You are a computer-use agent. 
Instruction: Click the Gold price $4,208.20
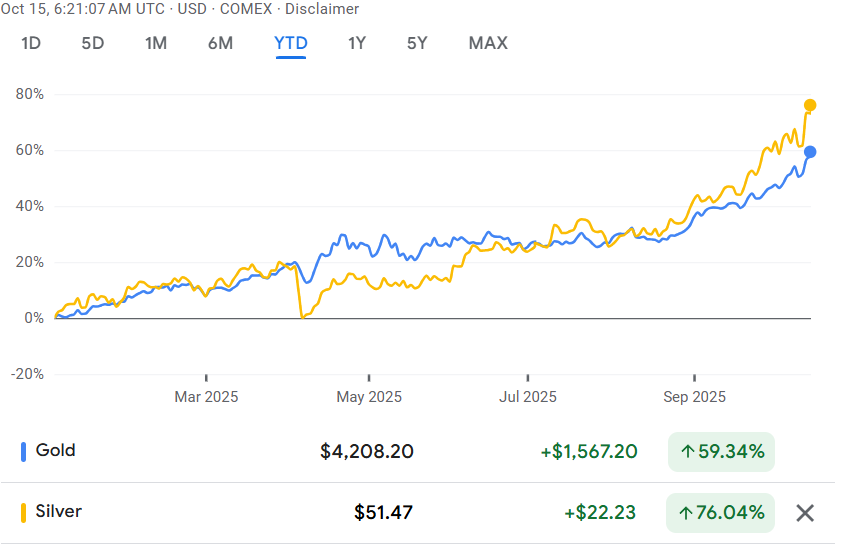coord(367,452)
